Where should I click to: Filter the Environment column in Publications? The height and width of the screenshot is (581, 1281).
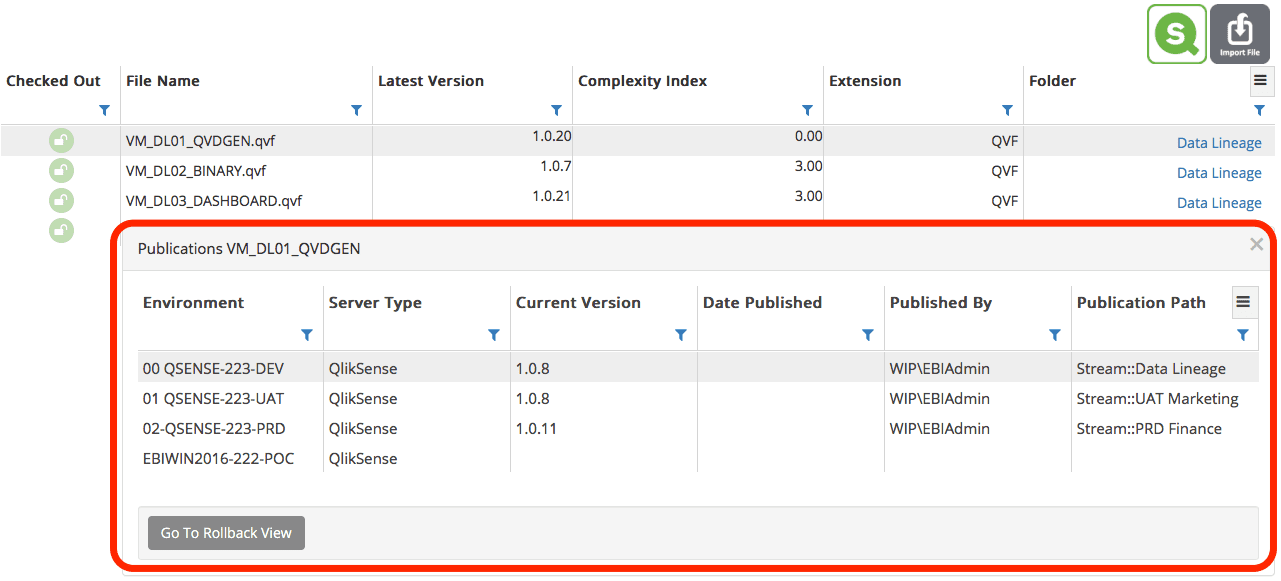308,335
